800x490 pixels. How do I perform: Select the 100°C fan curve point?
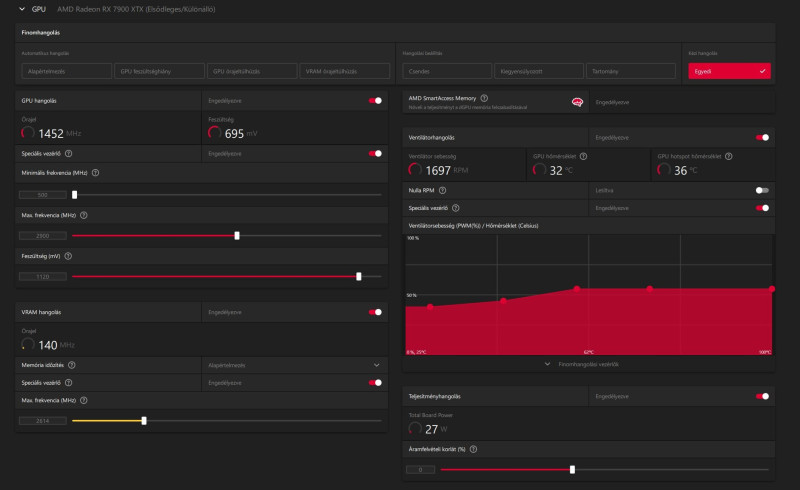[771, 289]
